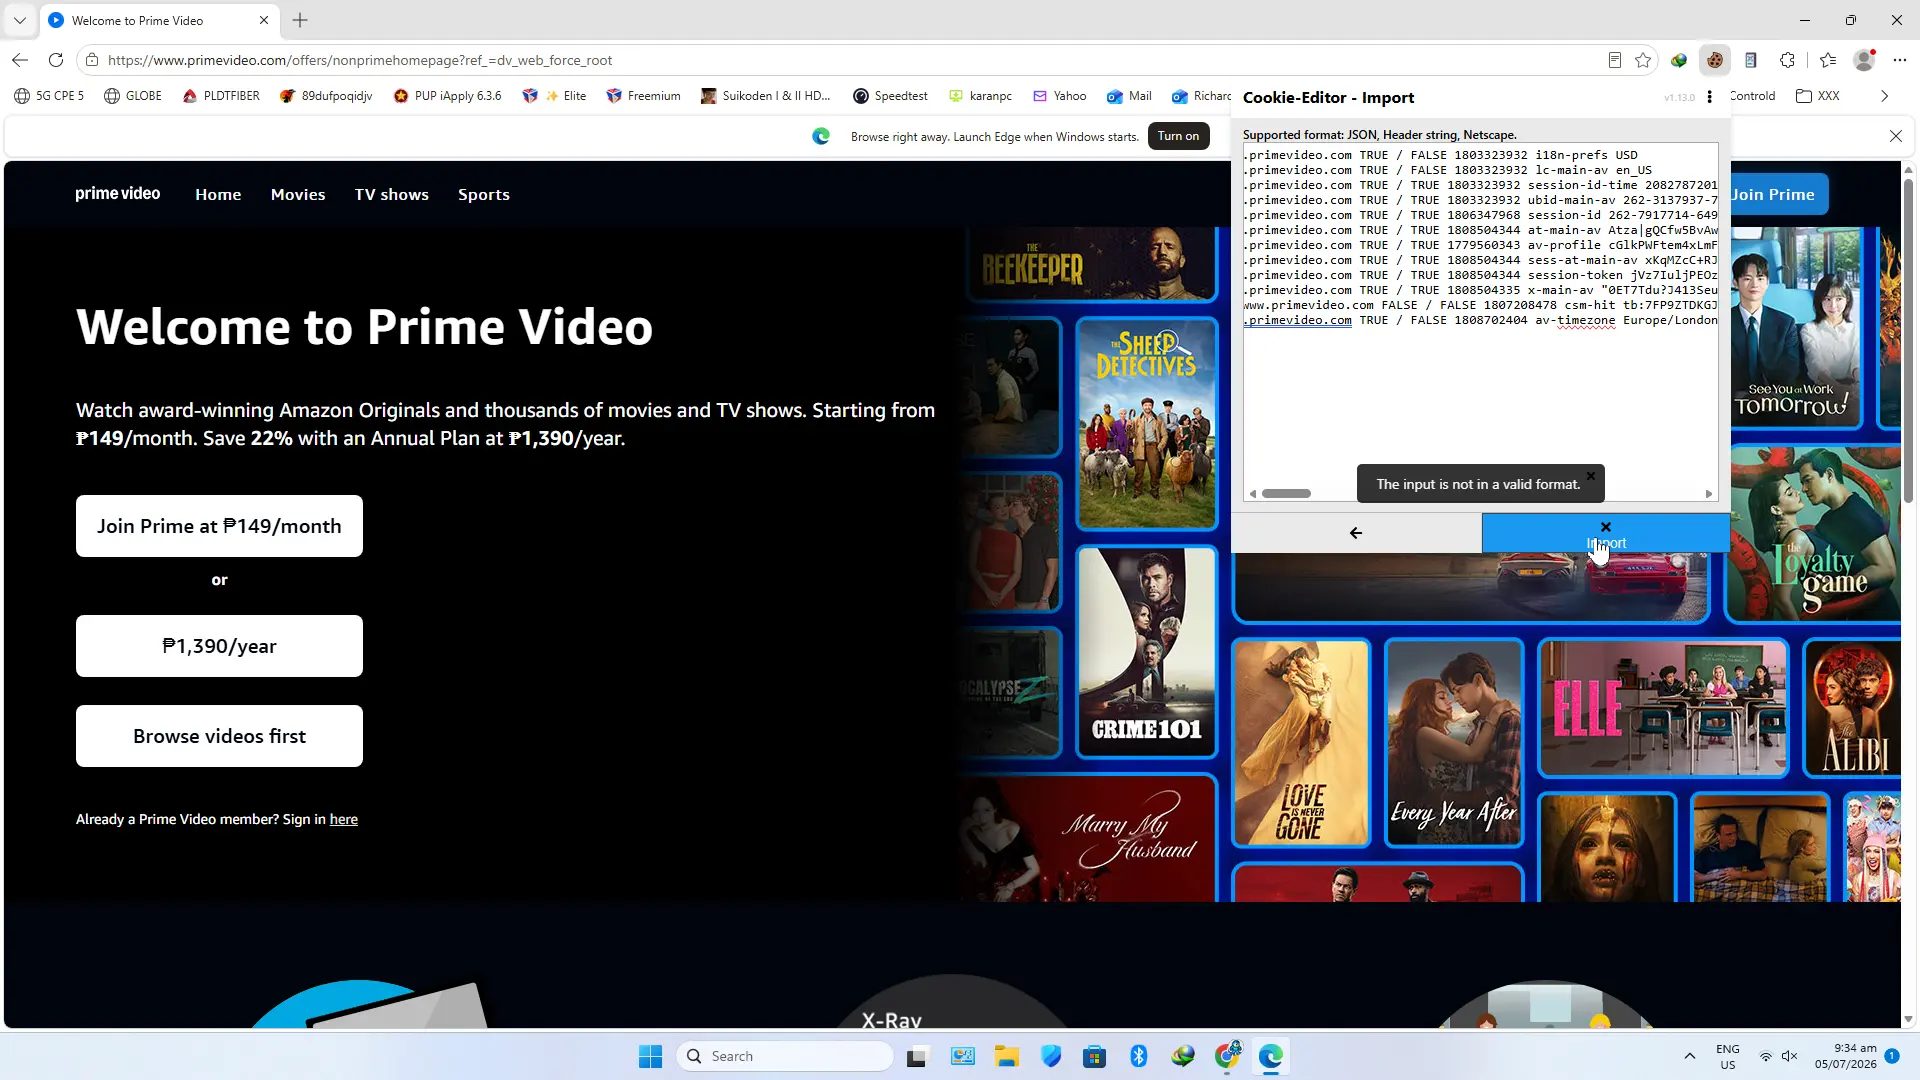The width and height of the screenshot is (1920, 1080).
Task: Click scroll right arrow in import box
Action: (1709, 493)
